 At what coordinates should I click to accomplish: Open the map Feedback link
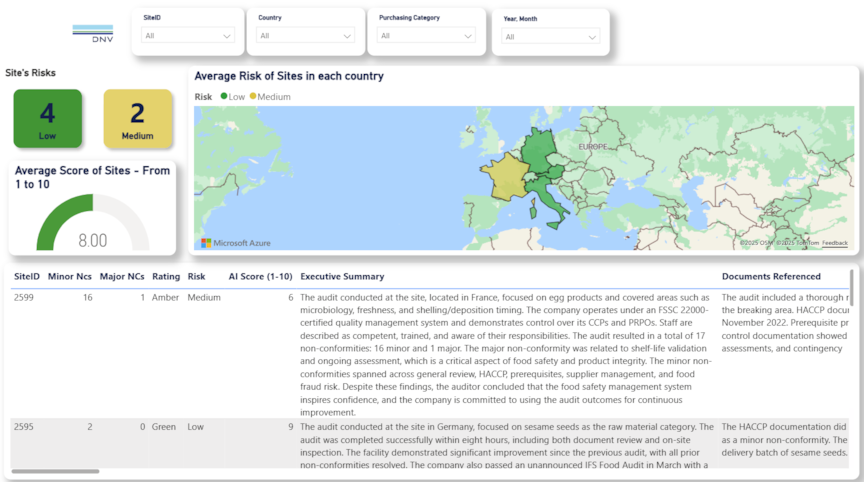pos(834,243)
